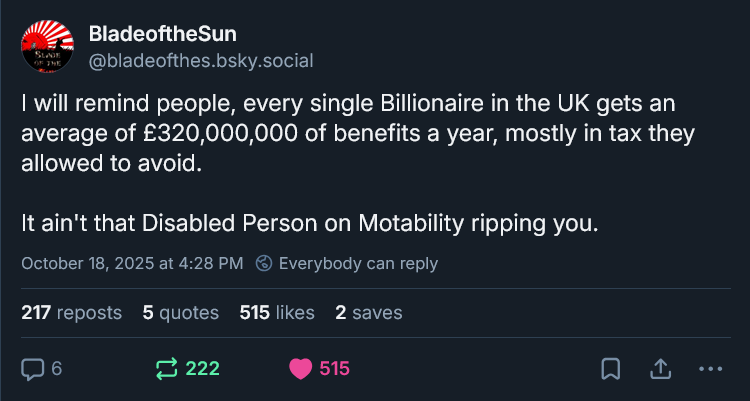Click the green repost count 222

(x=203, y=368)
